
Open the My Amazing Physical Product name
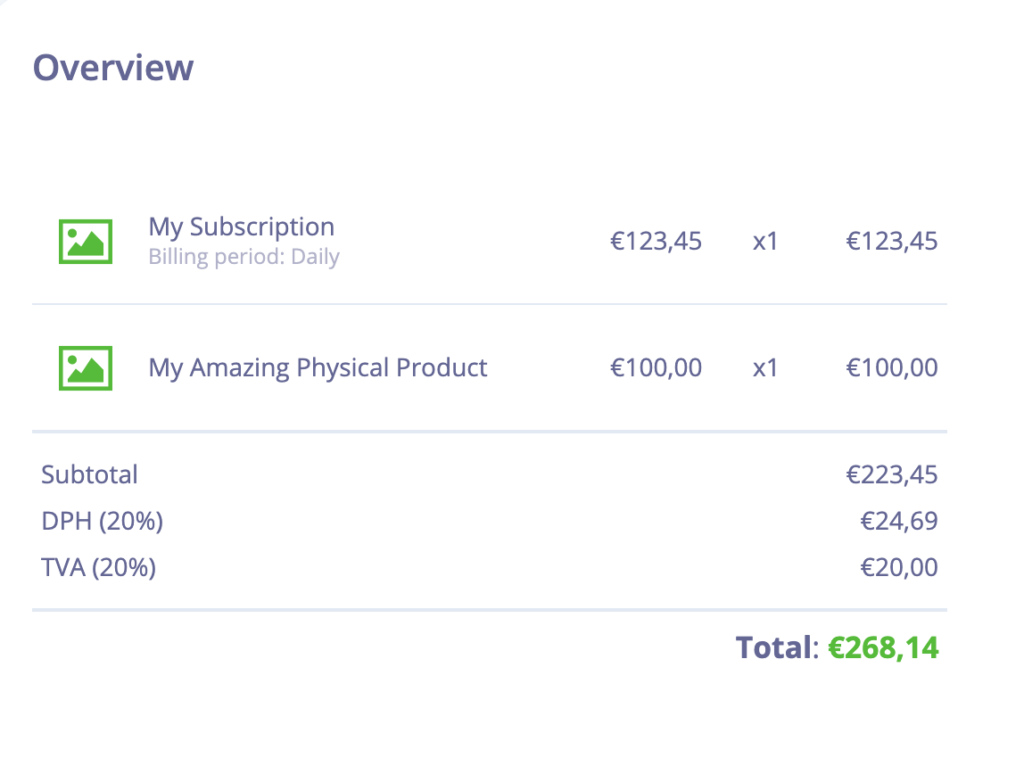318,368
